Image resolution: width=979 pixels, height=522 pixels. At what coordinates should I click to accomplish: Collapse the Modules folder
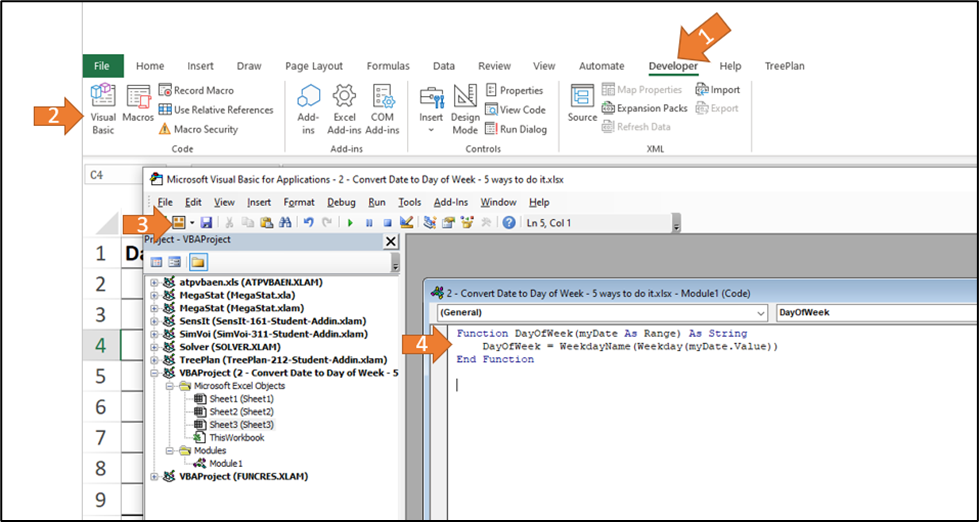tap(169, 450)
